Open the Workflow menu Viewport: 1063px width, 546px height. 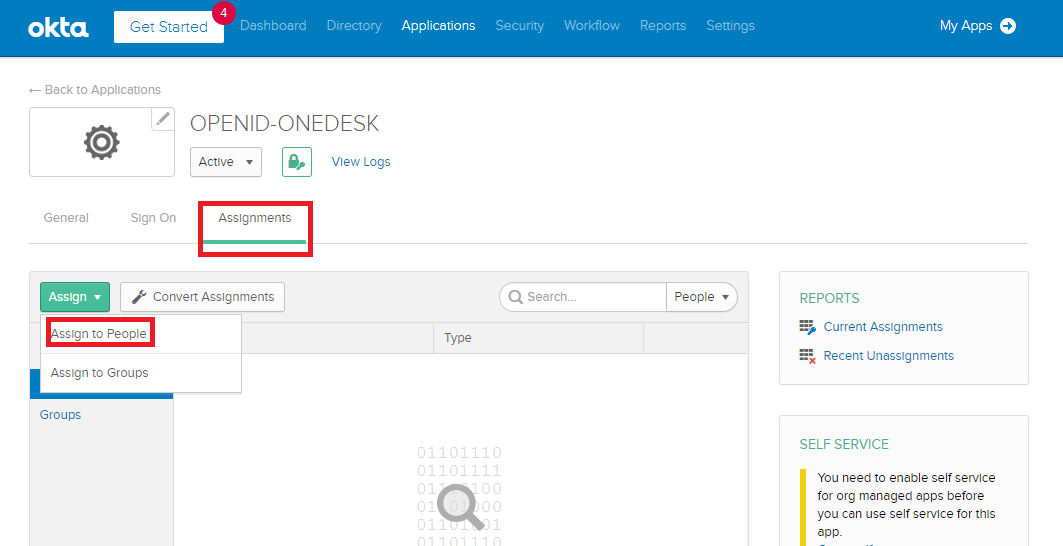[x=592, y=26]
